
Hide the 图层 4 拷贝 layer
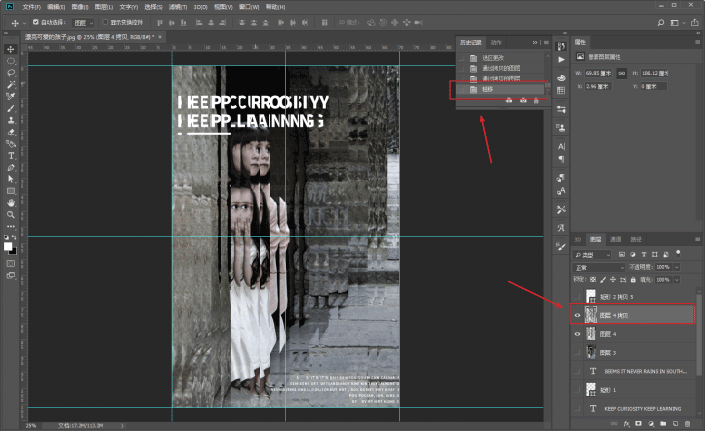[577, 315]
